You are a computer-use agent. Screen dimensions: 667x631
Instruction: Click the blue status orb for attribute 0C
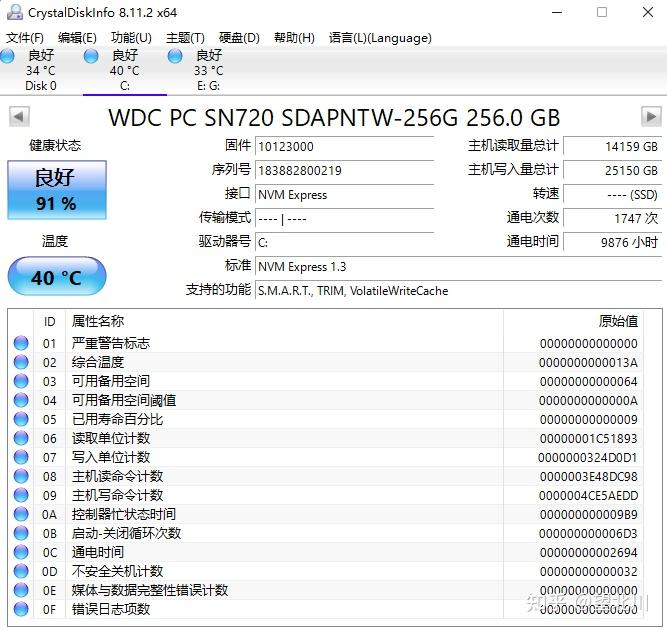pos(21,552)
